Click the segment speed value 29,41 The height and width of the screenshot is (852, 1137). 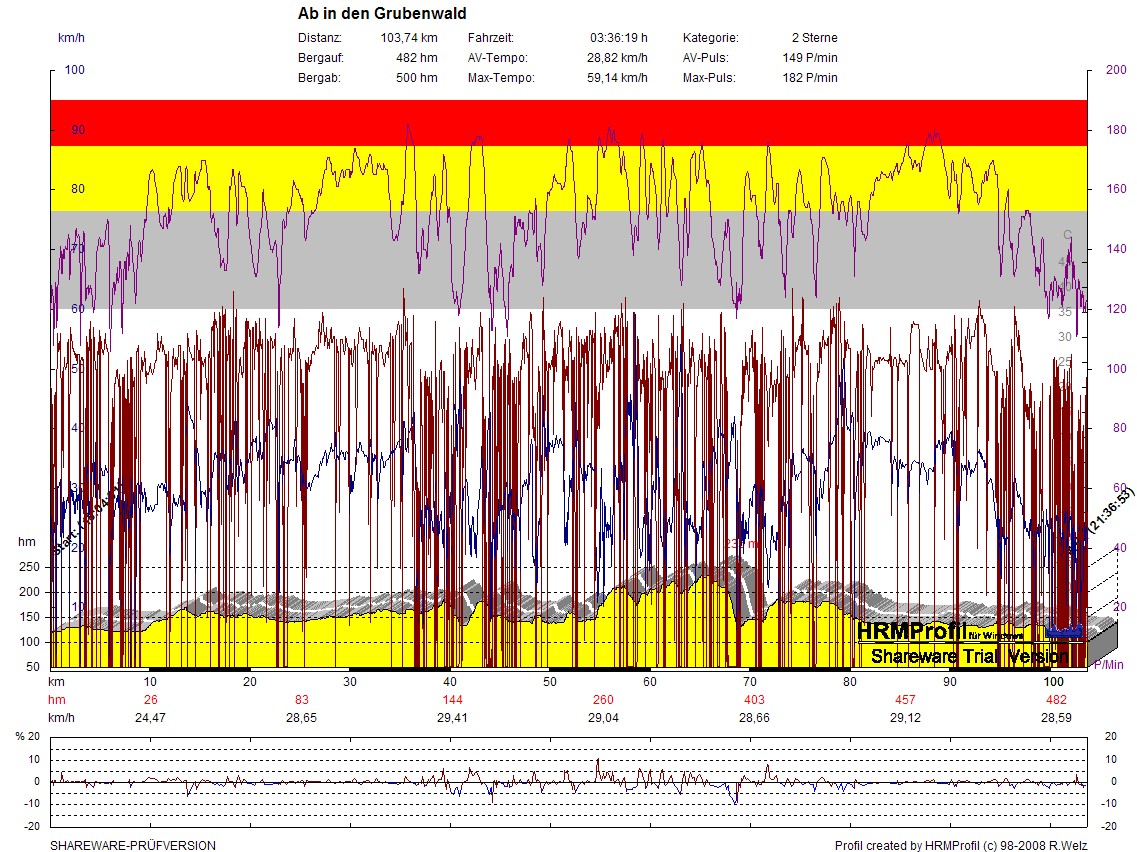[x=453, y=718]
